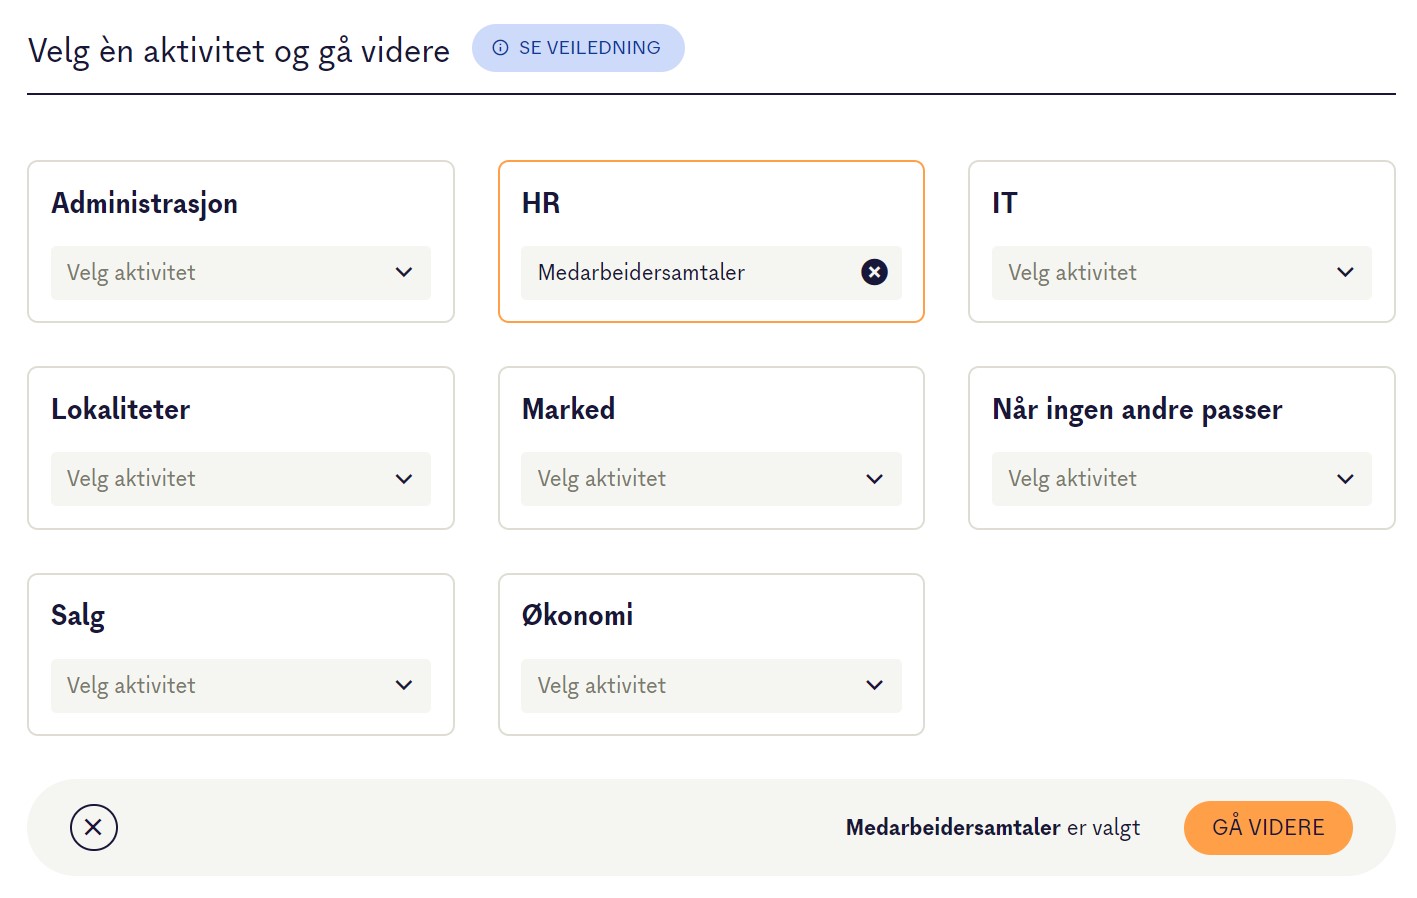
Task: Open the Når ingen andre passer dropdown
Action: (1180, 479)
